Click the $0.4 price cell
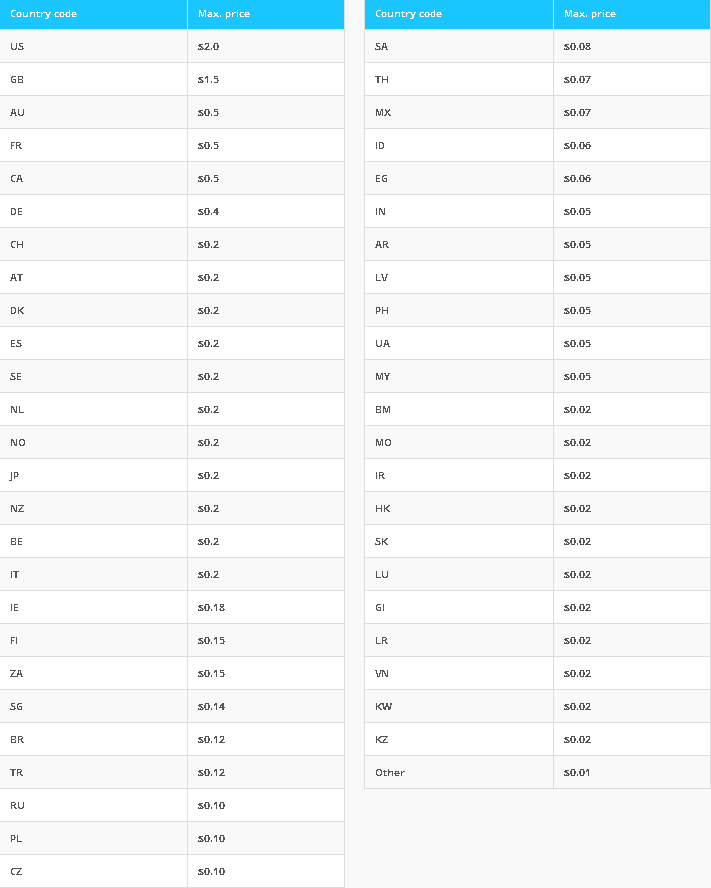This screenshot has height=888, width=711. 266,211
